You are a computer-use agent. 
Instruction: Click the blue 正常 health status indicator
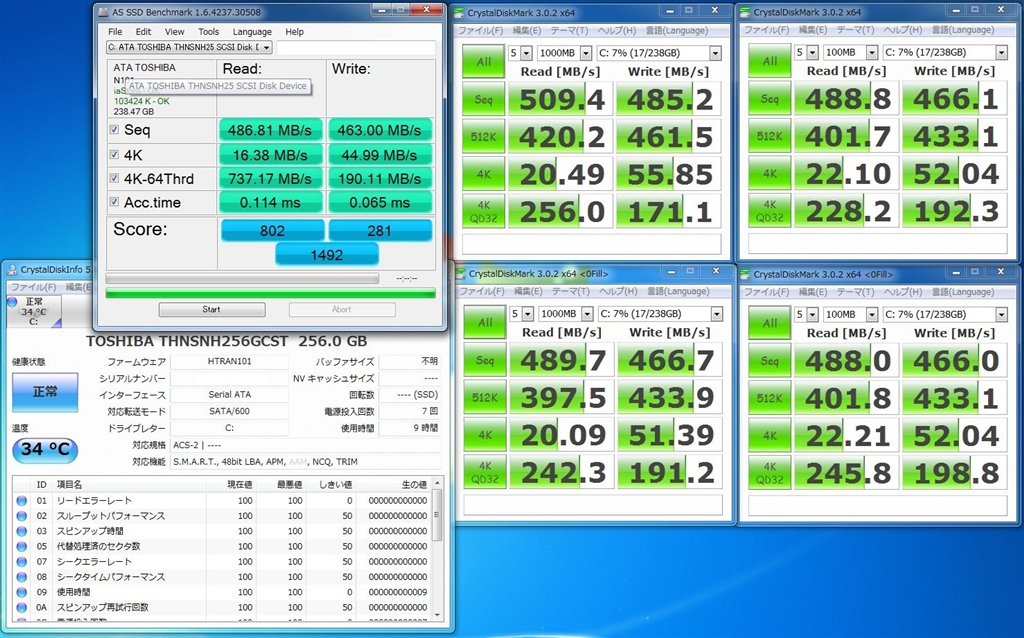coord(45,392)
